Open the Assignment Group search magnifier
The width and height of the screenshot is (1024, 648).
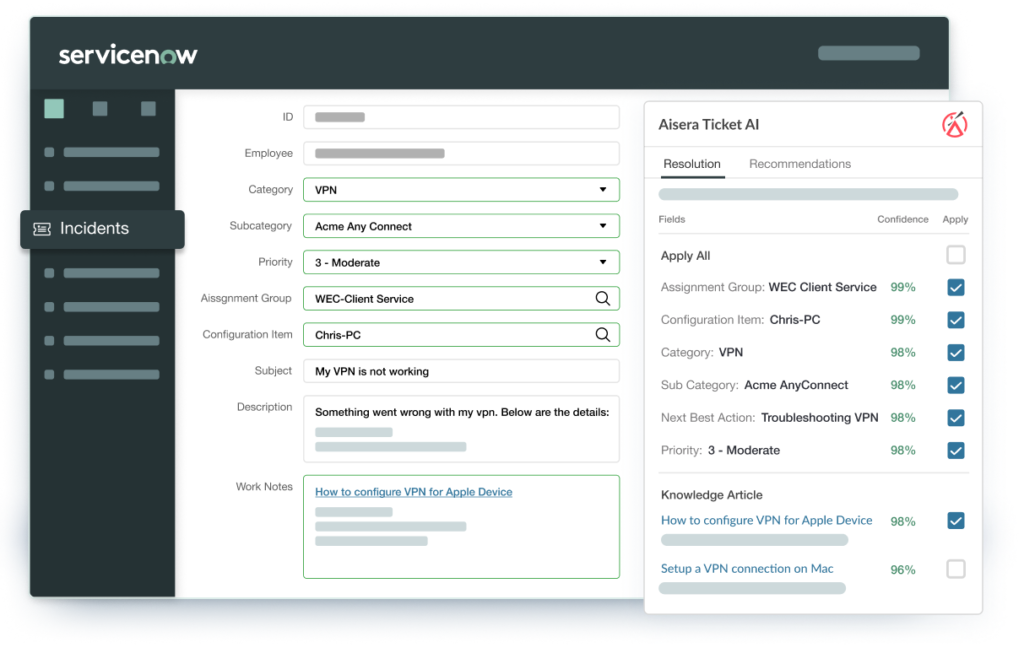click(x=602, y=298)
